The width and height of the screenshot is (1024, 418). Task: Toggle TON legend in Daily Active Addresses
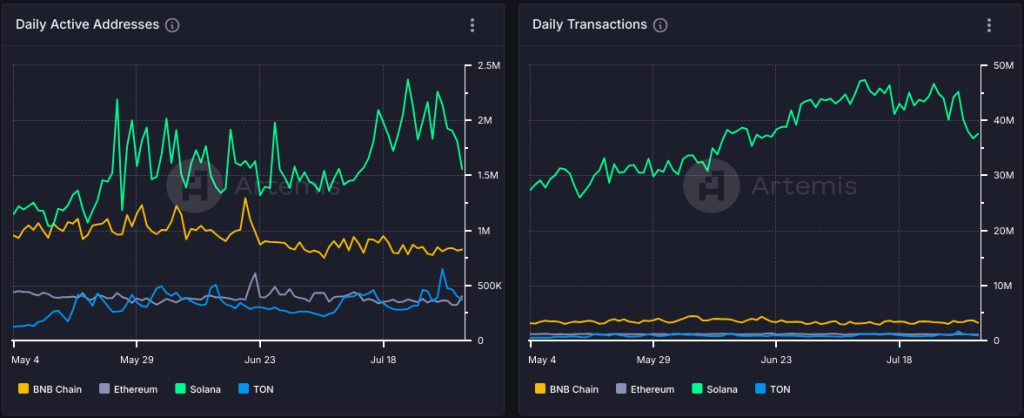click(256, 389)
